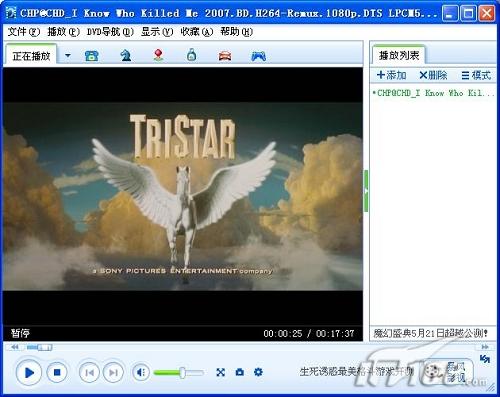500x397 pixels.
Task: Click 删除 to remove playlist item
Action: [x=433, y=75]
